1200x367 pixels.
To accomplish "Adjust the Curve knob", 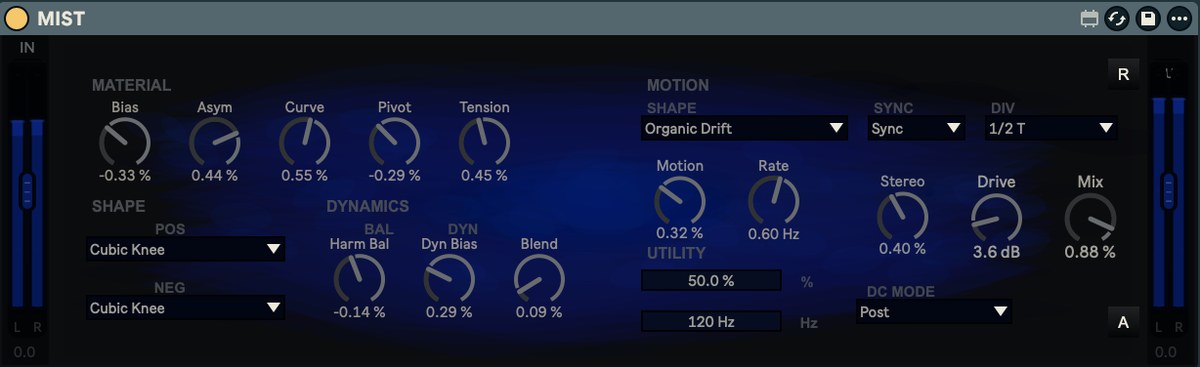I will [x=305, y=142].
